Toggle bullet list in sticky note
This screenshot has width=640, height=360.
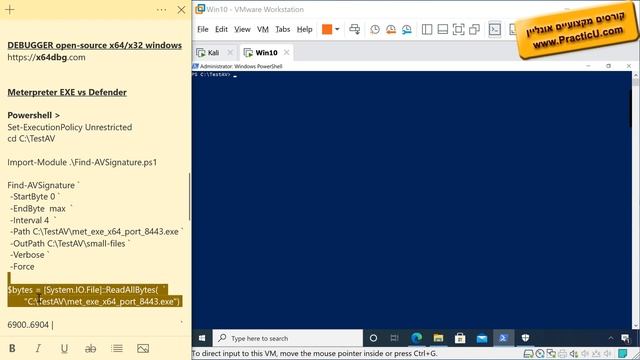(117, 348)
